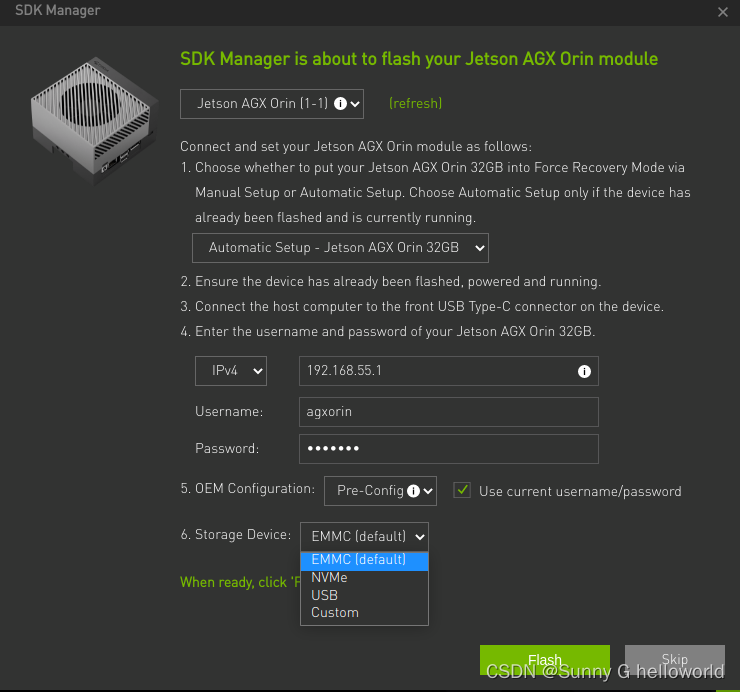
Task: Select NVMe storage option
Action: pos(364,578)
